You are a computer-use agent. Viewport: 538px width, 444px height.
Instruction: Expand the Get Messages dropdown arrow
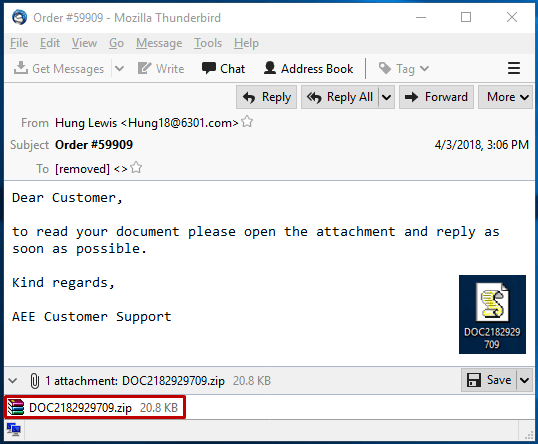tap(119, 69)
